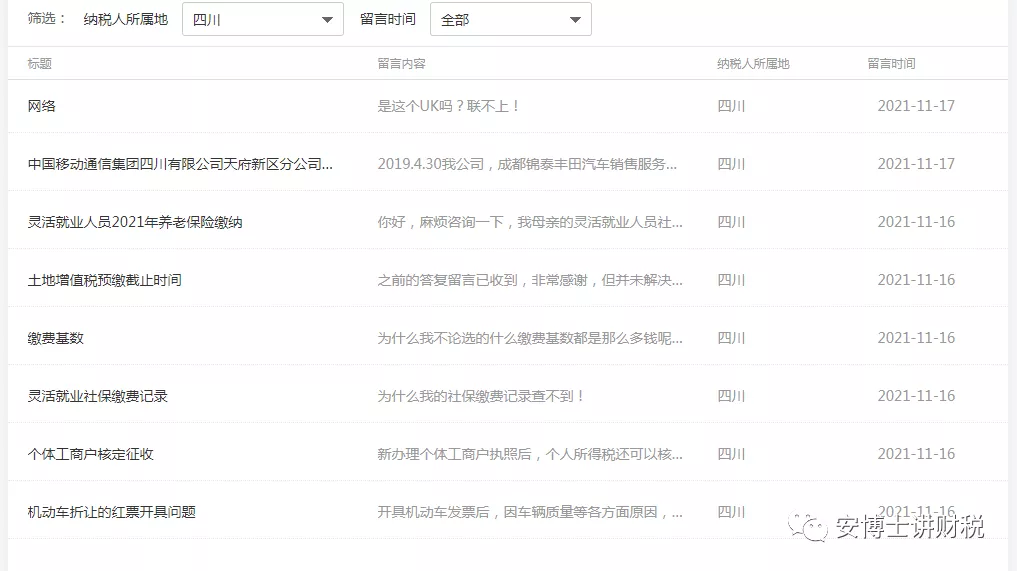This screenshot has height=571, width=1017.
Task: Click the date in 土地增值税预缴截止时间 row
Action: [x=916, y=280]
